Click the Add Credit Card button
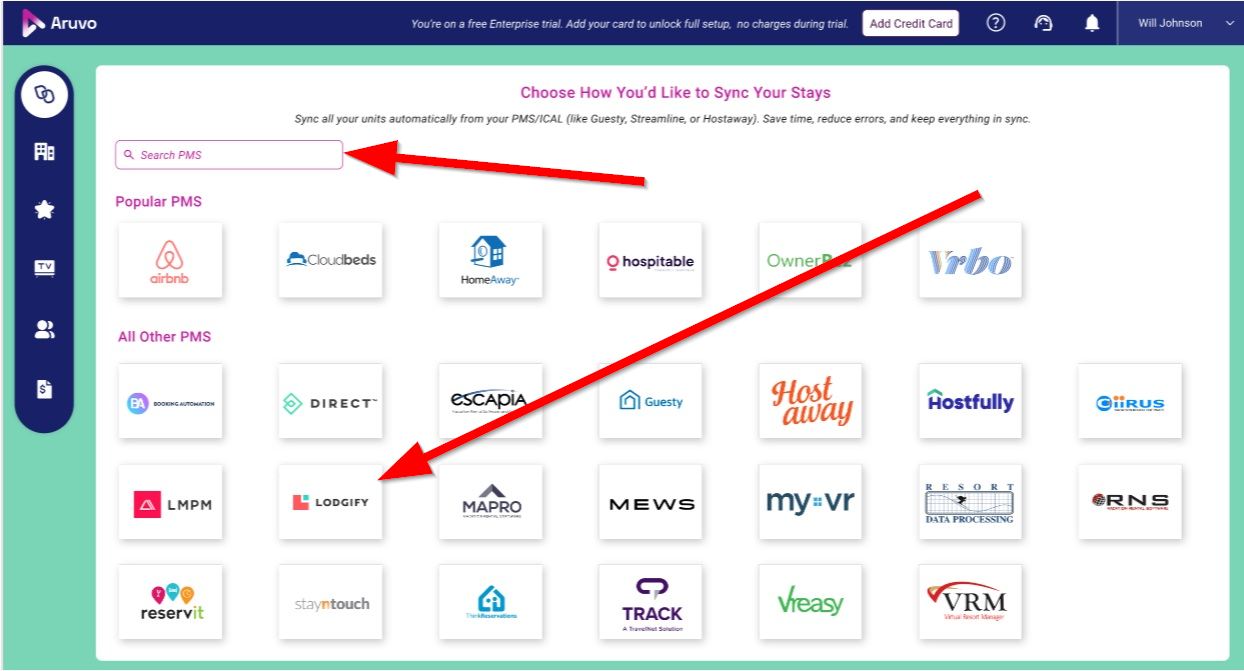The image size is (1244, 671). [x=911, y=23]
